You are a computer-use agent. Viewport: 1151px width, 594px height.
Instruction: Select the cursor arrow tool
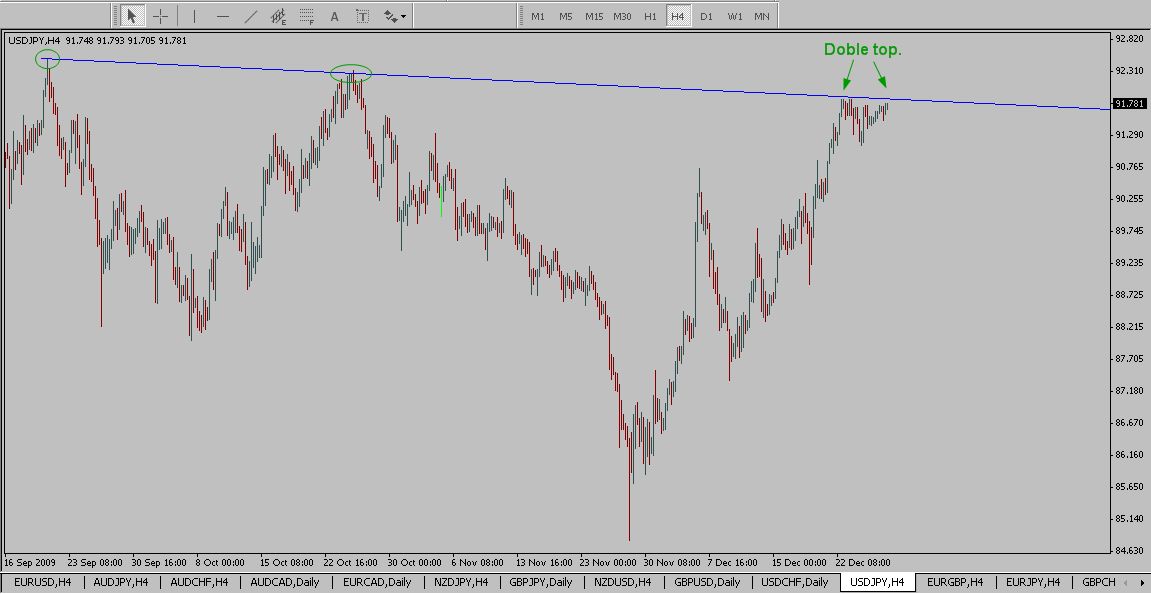click(131, 16)
